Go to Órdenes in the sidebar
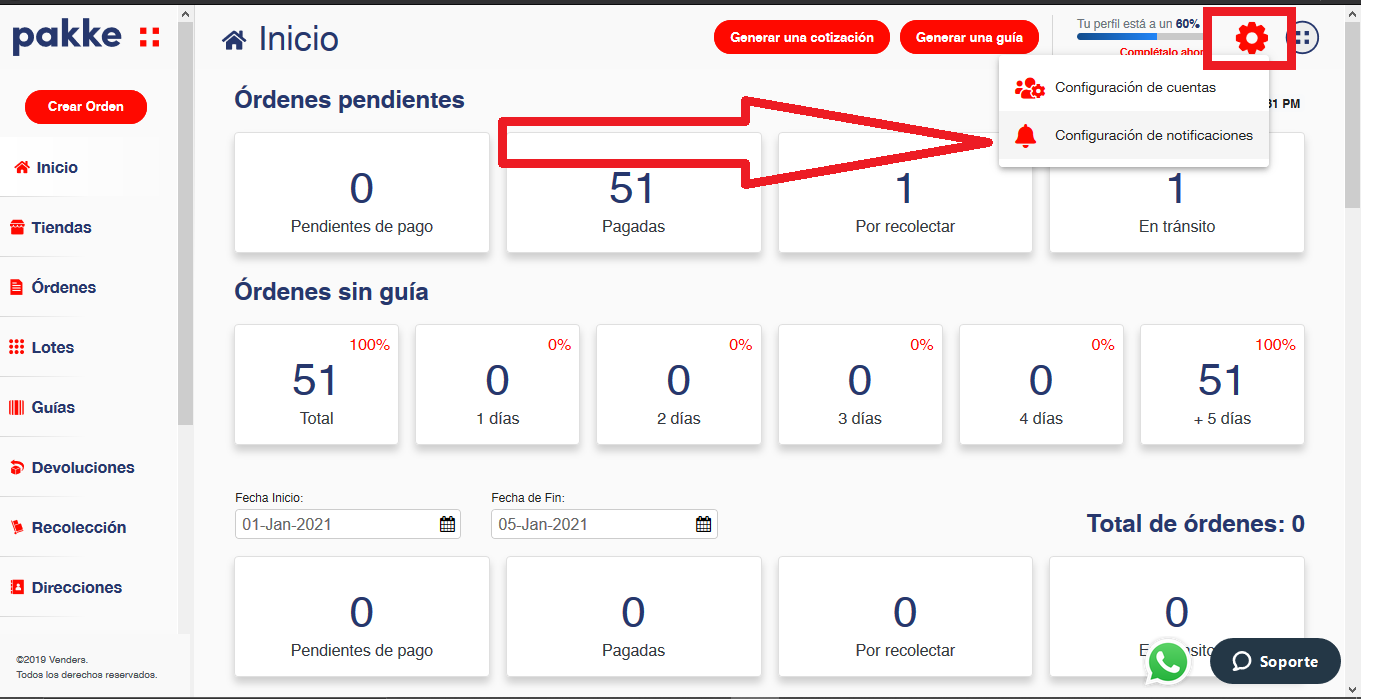The image size is (1373, 699). tap(64, 288)
